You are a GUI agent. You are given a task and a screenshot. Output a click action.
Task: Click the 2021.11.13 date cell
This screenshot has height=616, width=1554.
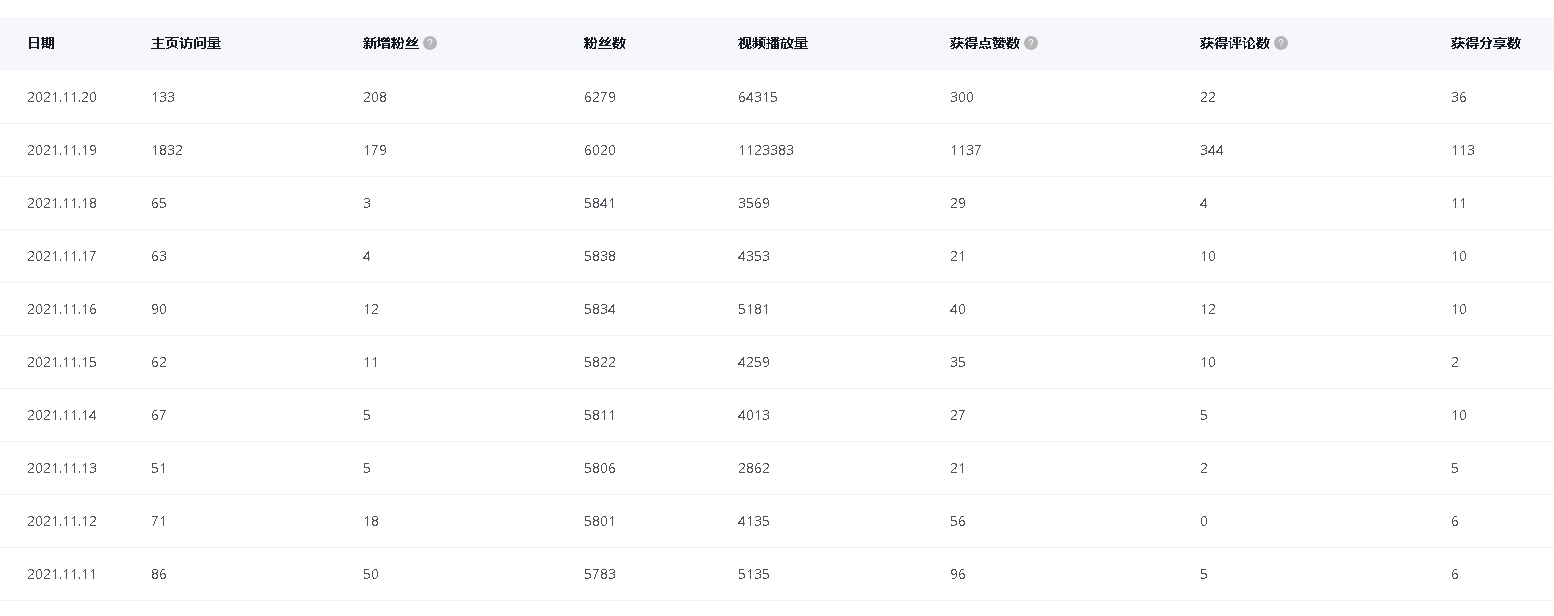pyautogui.click(x=62, y=468)
